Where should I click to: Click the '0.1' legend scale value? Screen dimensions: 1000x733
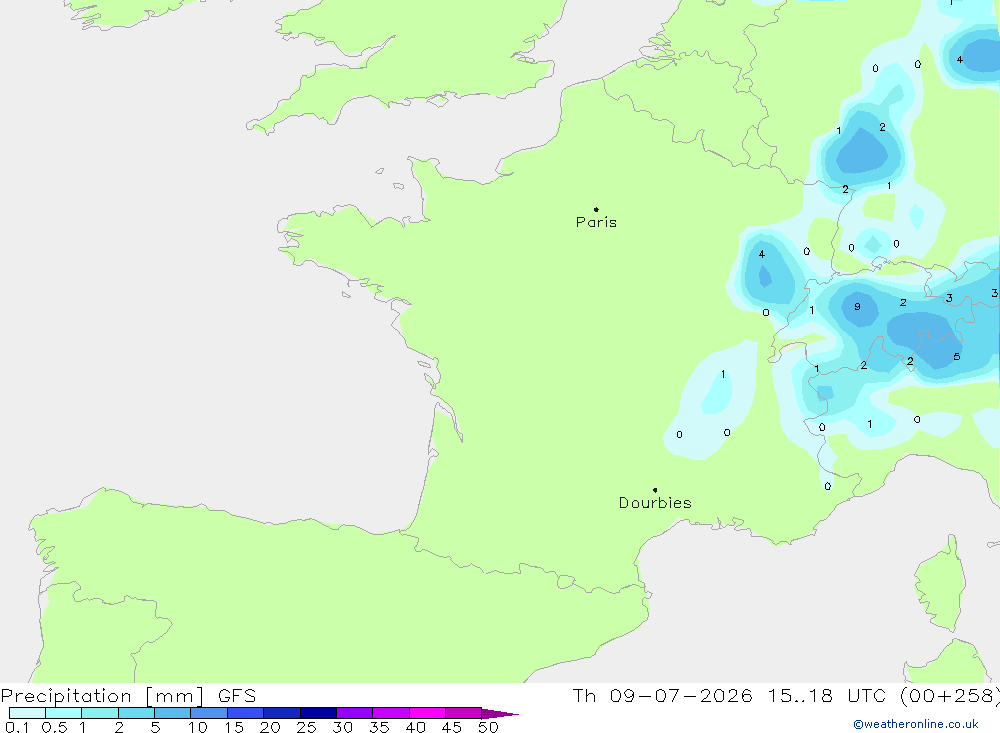(x=17, y=727)
